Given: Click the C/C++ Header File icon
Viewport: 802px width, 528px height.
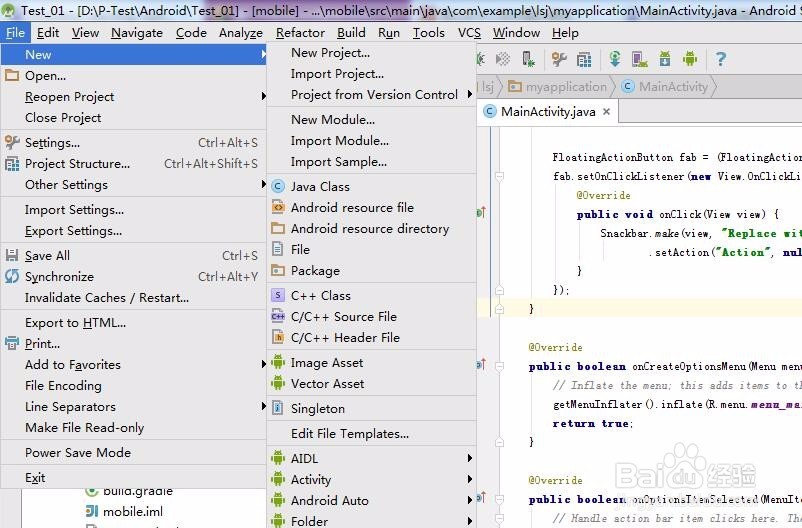Looking at the screenshot, I should click(x=278, y=337).
